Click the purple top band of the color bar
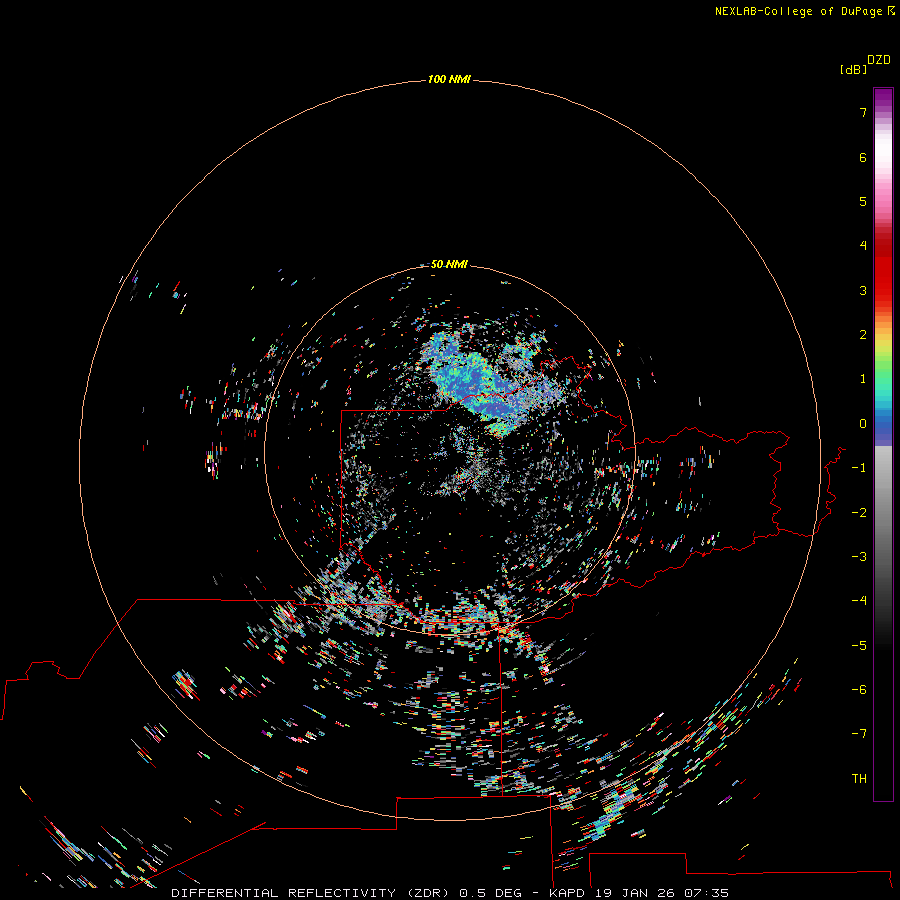The width and height of the screenshot is (900, 900). (883, 99)
